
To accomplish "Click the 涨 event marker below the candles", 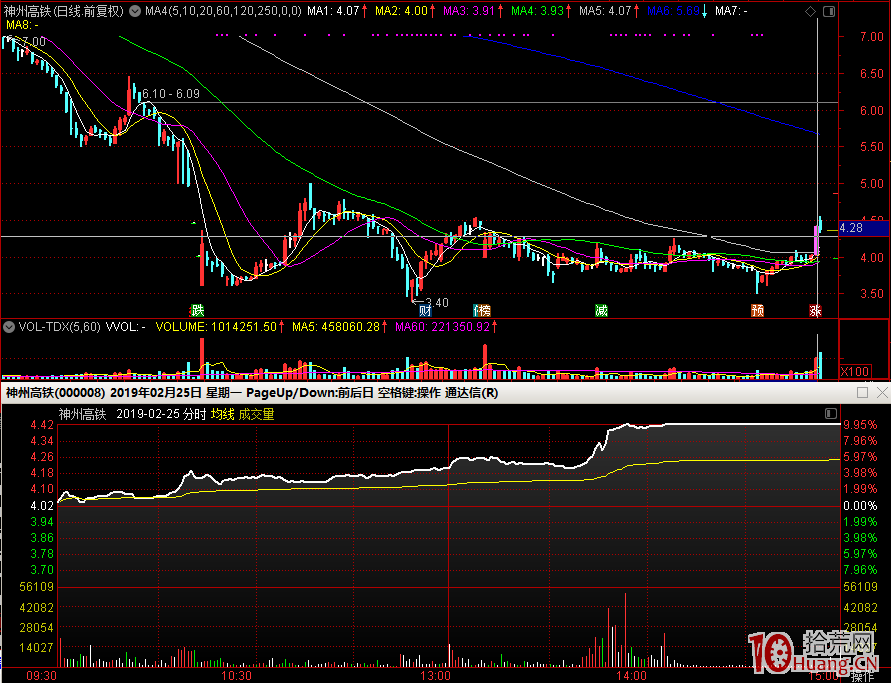I will 815,310.
